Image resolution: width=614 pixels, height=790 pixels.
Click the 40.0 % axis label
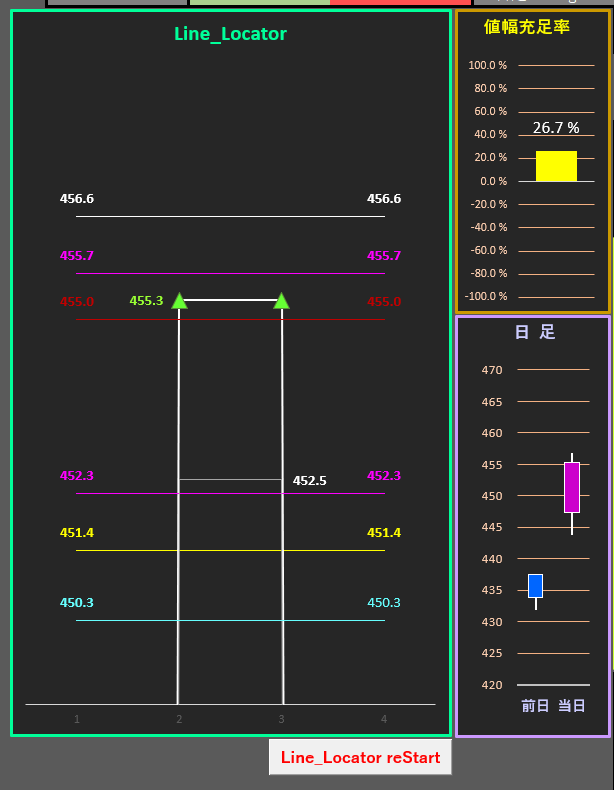(x=491, y=135)
